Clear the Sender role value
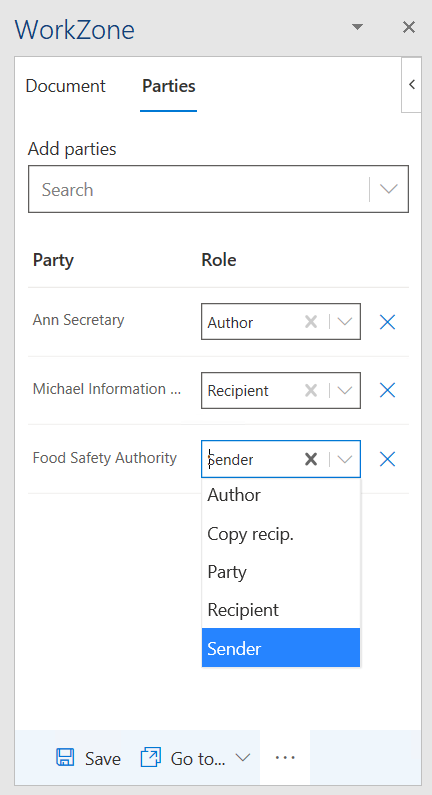Screen dimensions: 432x795 click(311, 459)
